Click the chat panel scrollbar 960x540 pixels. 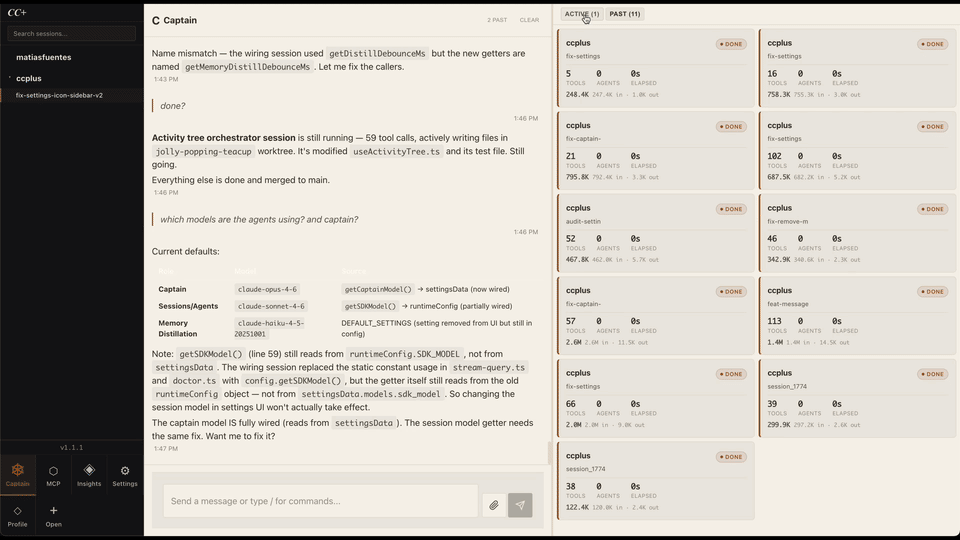549,453
